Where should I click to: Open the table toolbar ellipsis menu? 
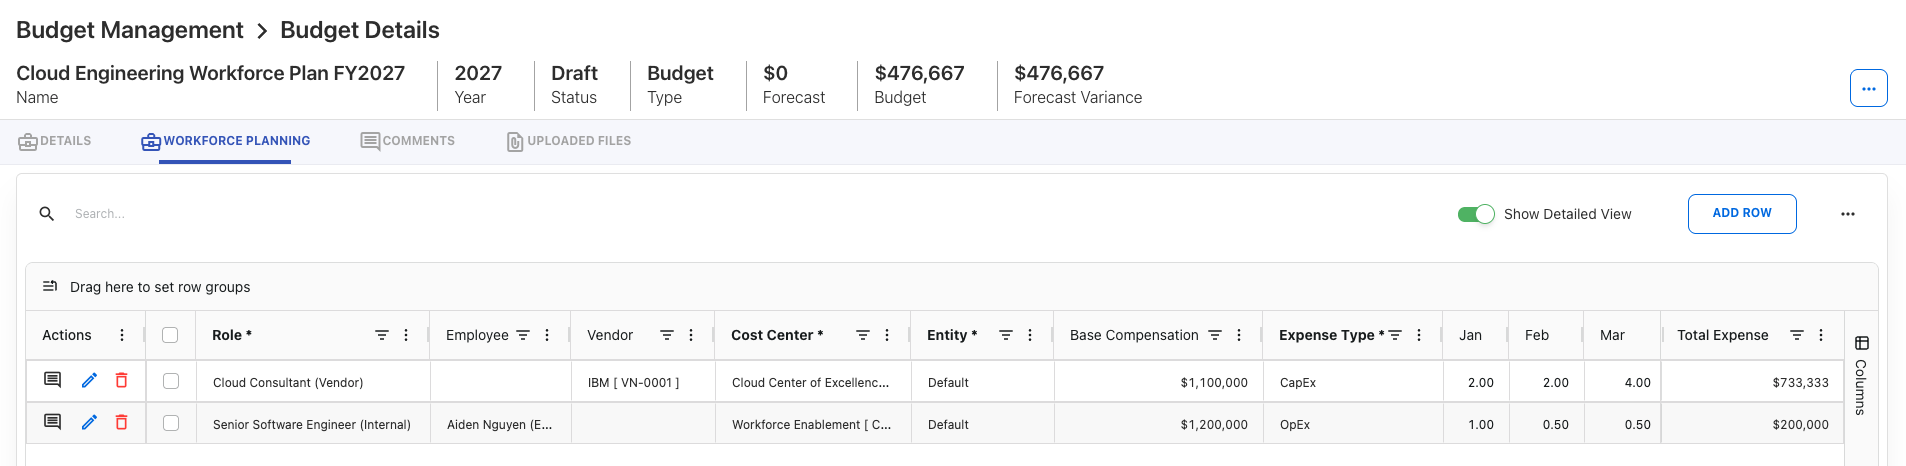point(1847,214)
